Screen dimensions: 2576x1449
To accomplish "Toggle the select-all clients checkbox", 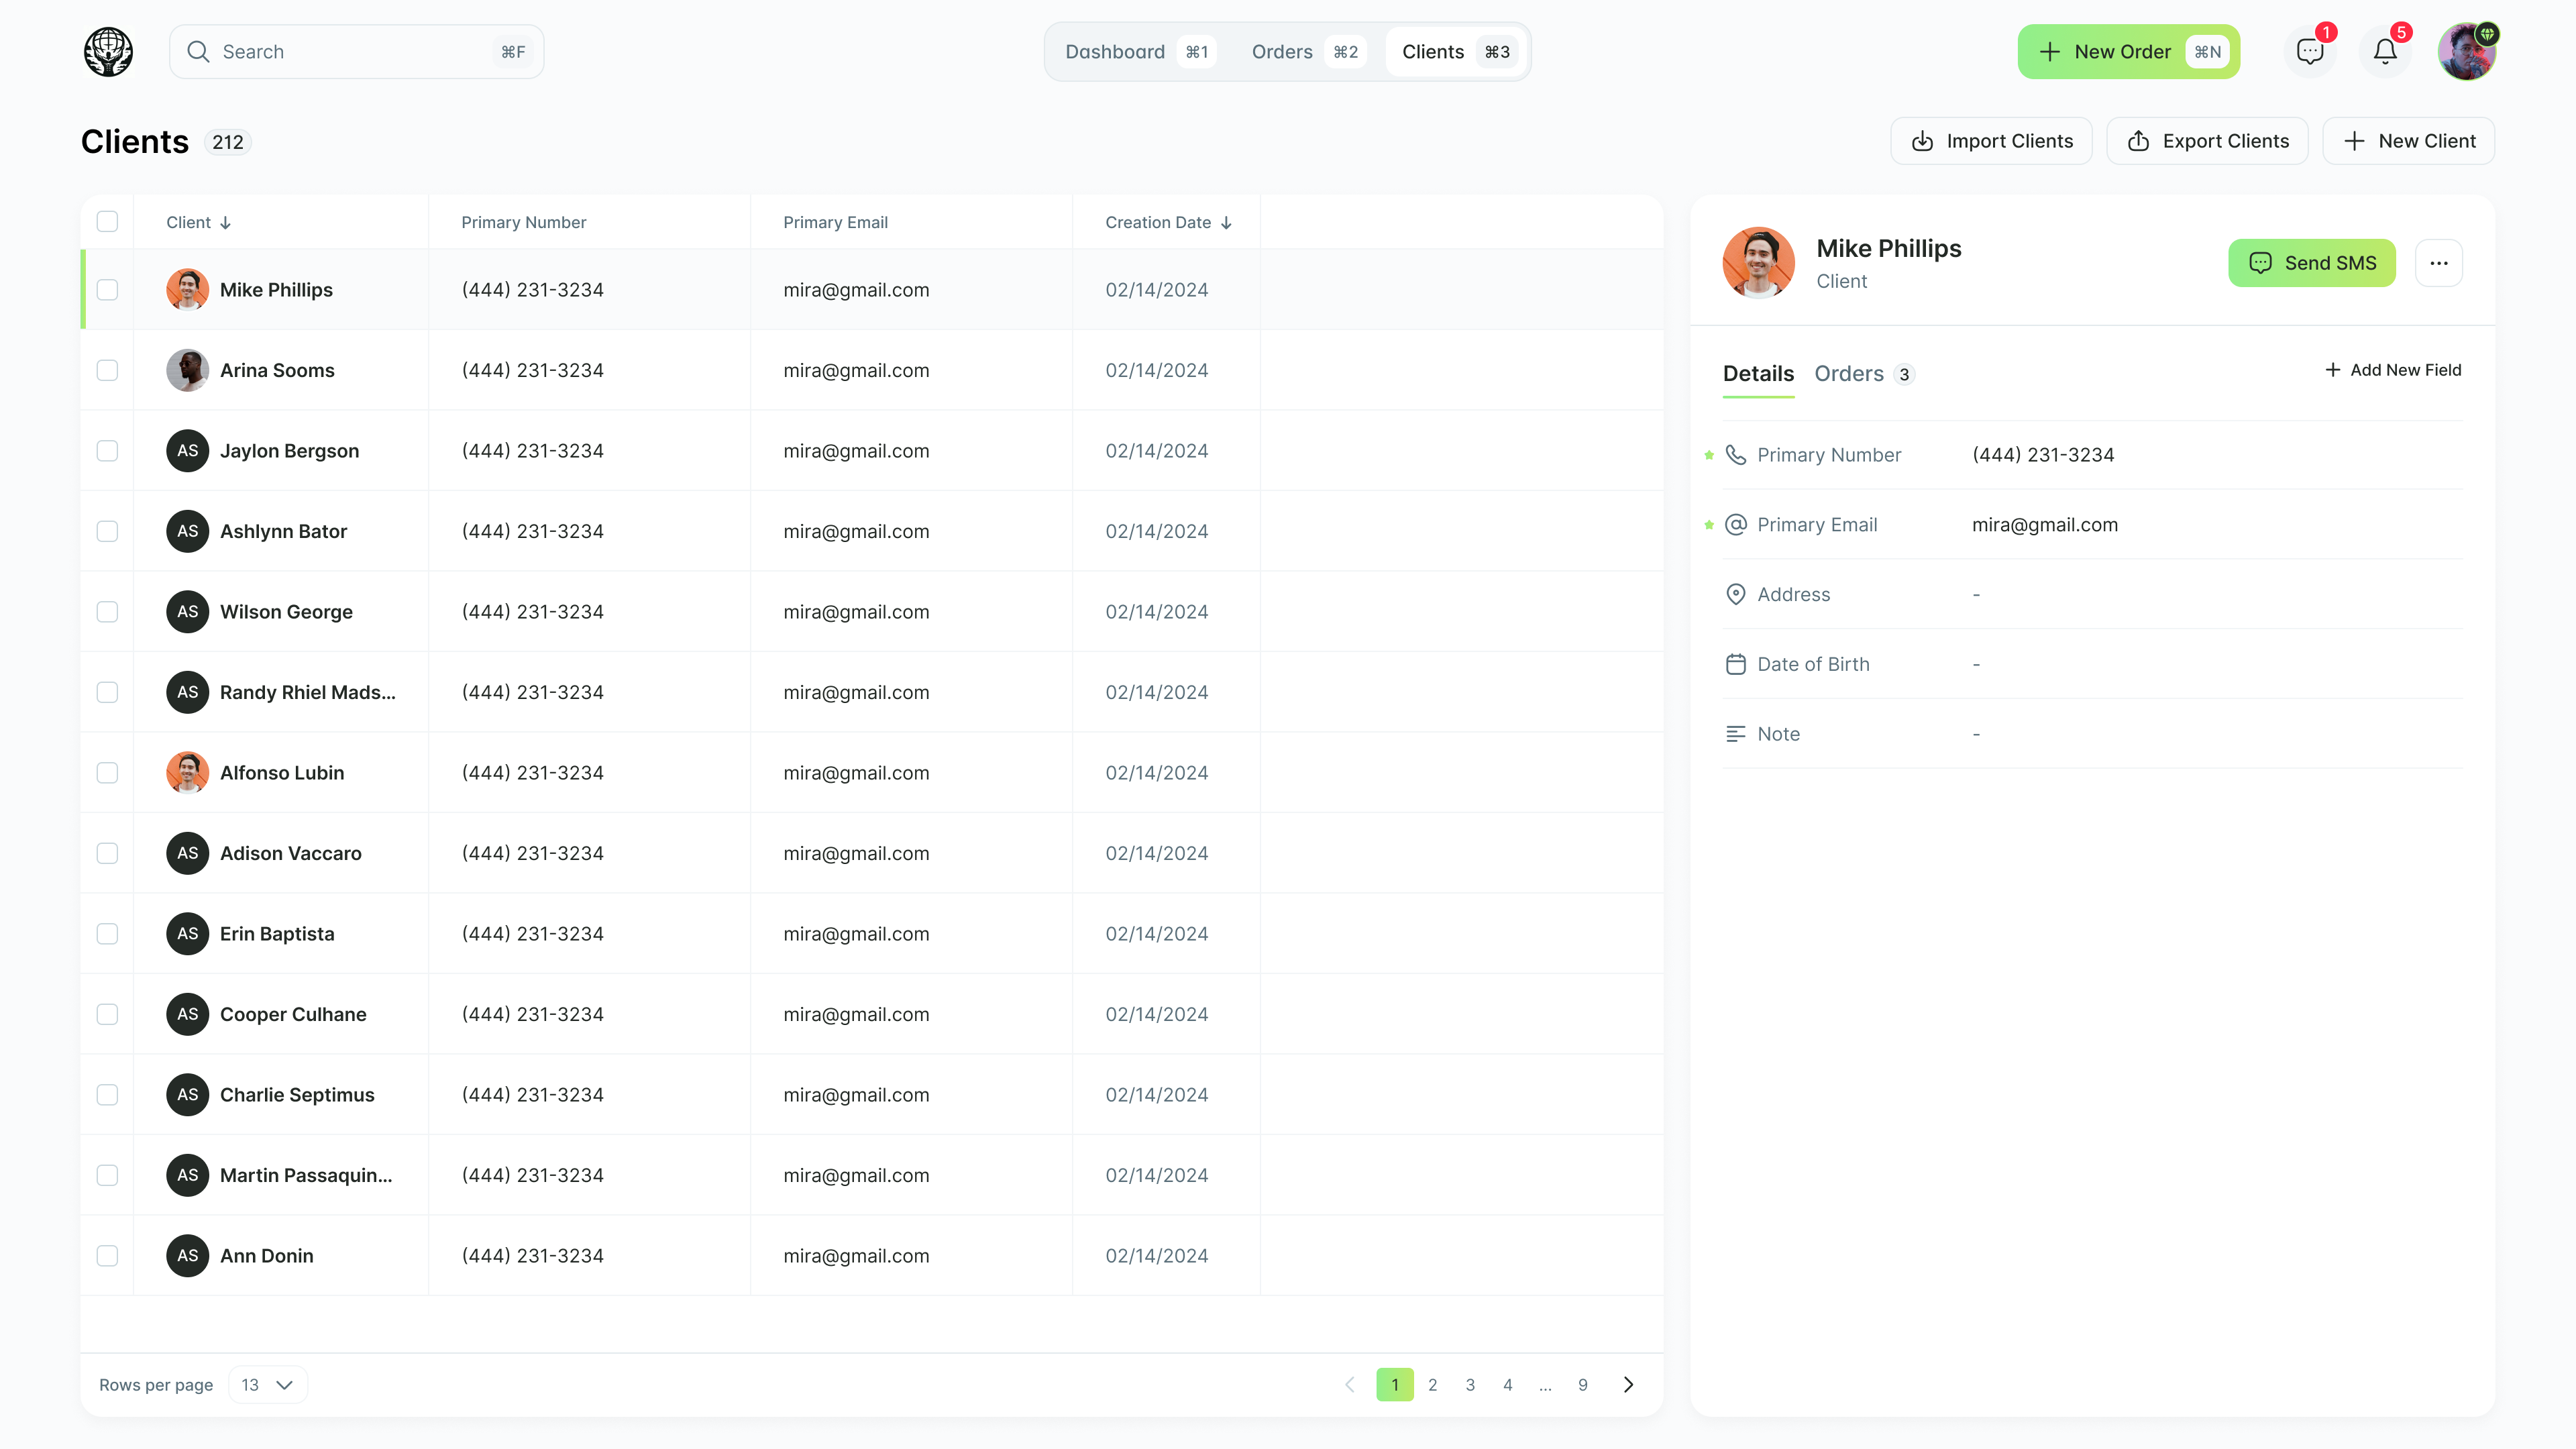I will [107, 222].
